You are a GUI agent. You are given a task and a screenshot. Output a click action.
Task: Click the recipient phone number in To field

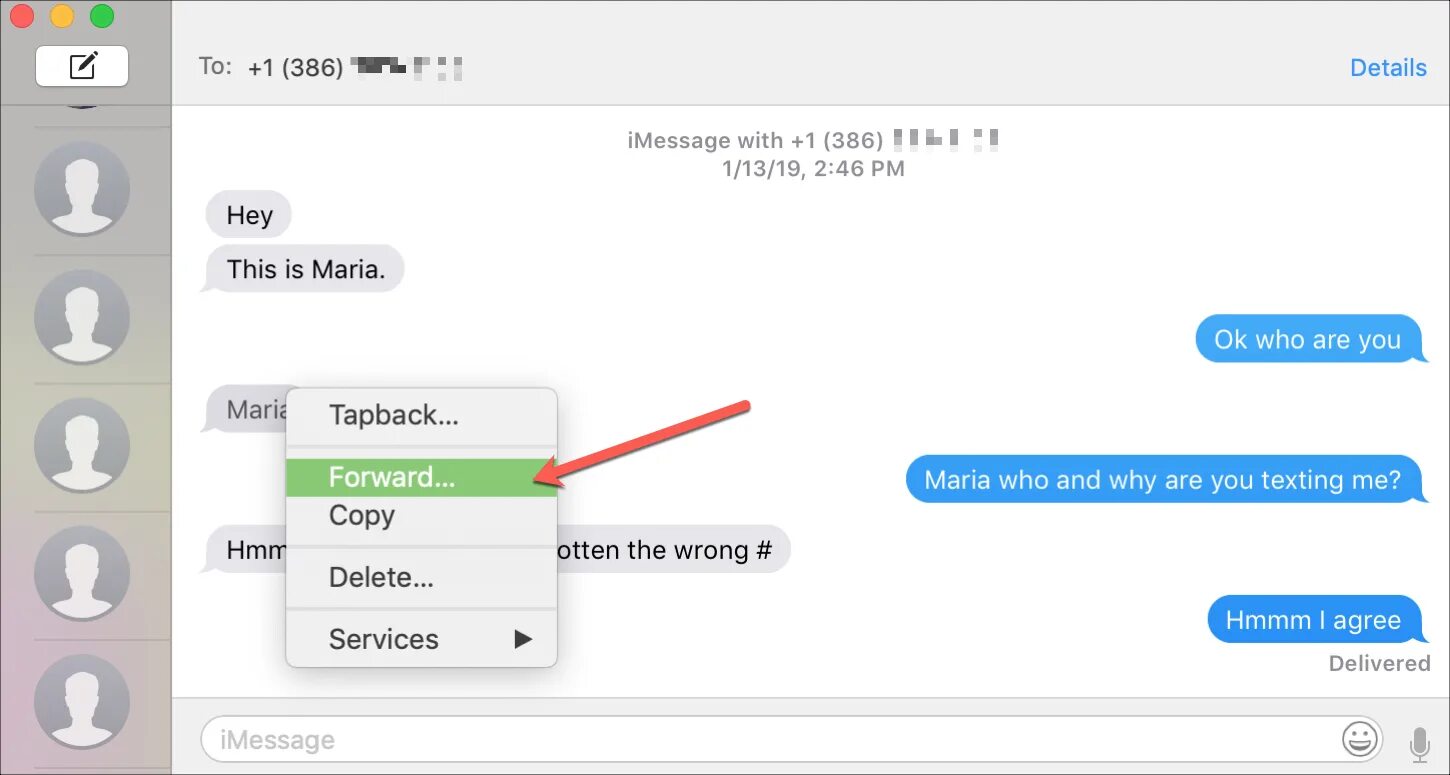point(355,67)
